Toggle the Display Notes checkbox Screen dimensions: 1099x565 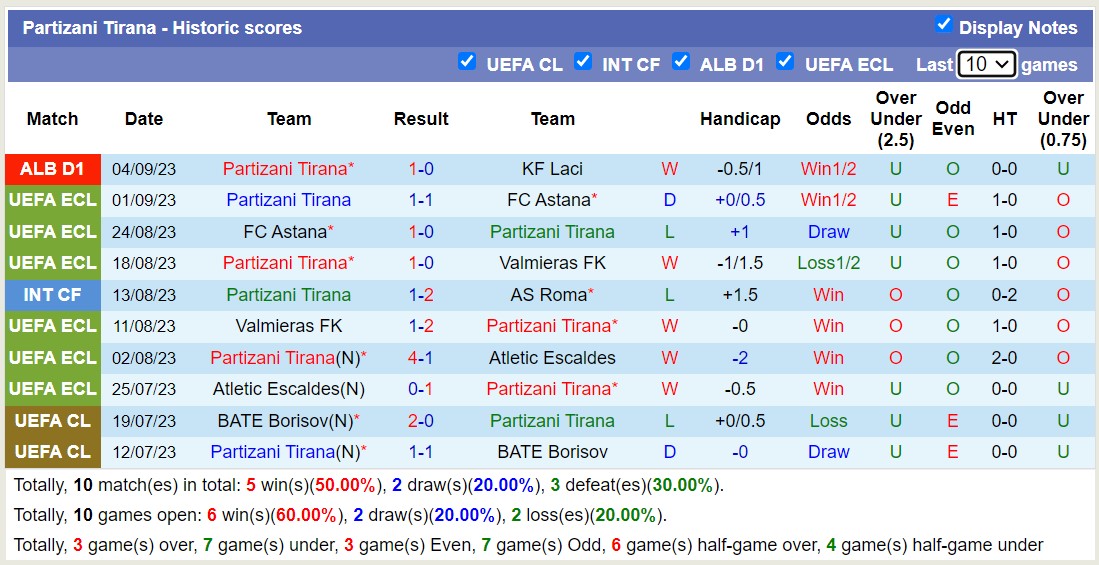[x=943, y=25]
